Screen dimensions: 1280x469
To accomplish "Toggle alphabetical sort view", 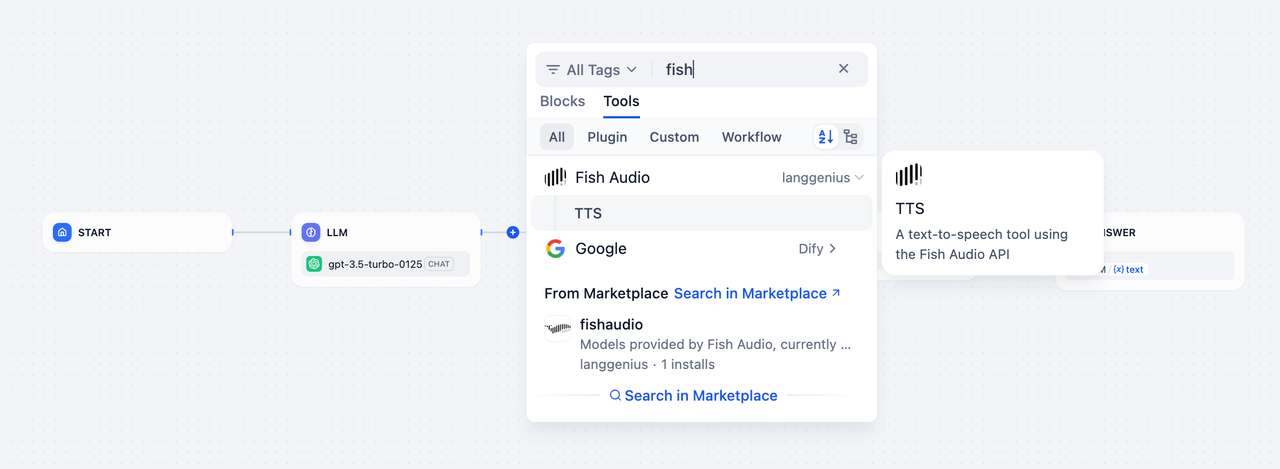I will pos(825,137).
